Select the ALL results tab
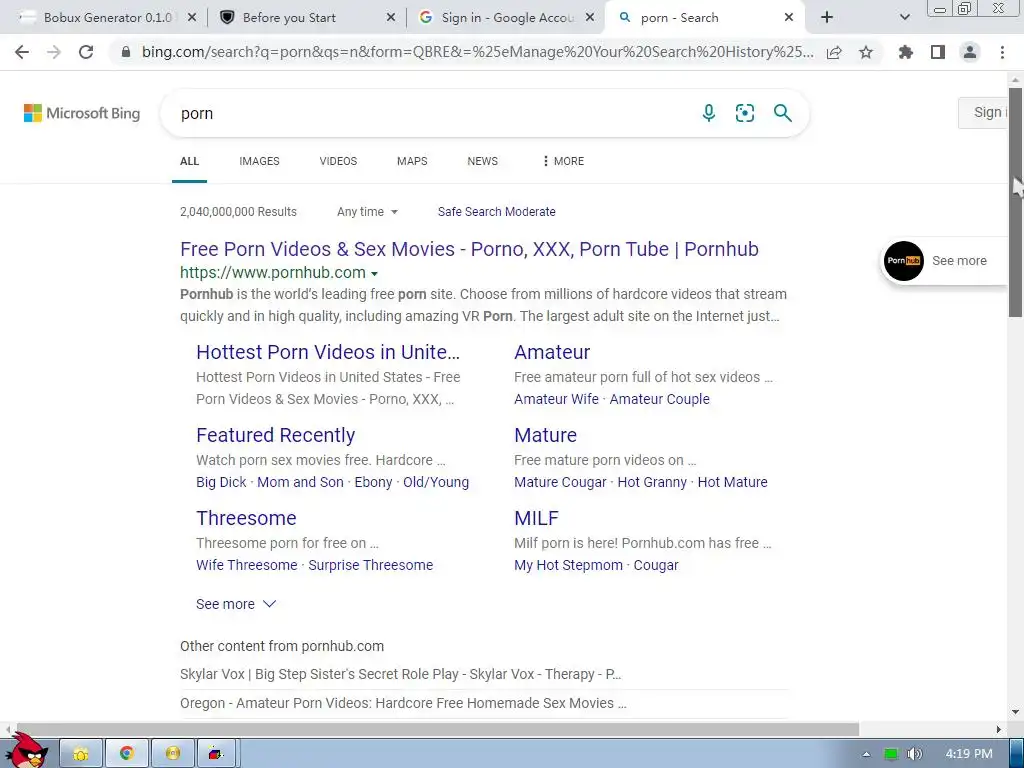The height and width of the screenshot is (768, 1024). tap(189, 161)
